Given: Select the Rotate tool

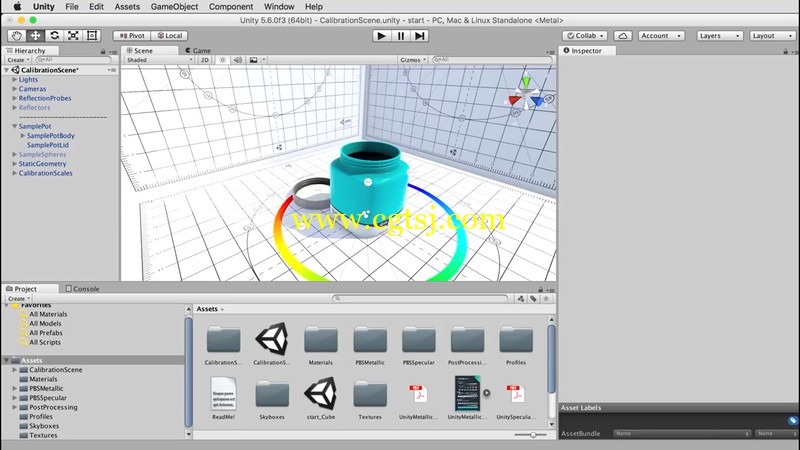Looking at the screenshot, I should 54,36.
